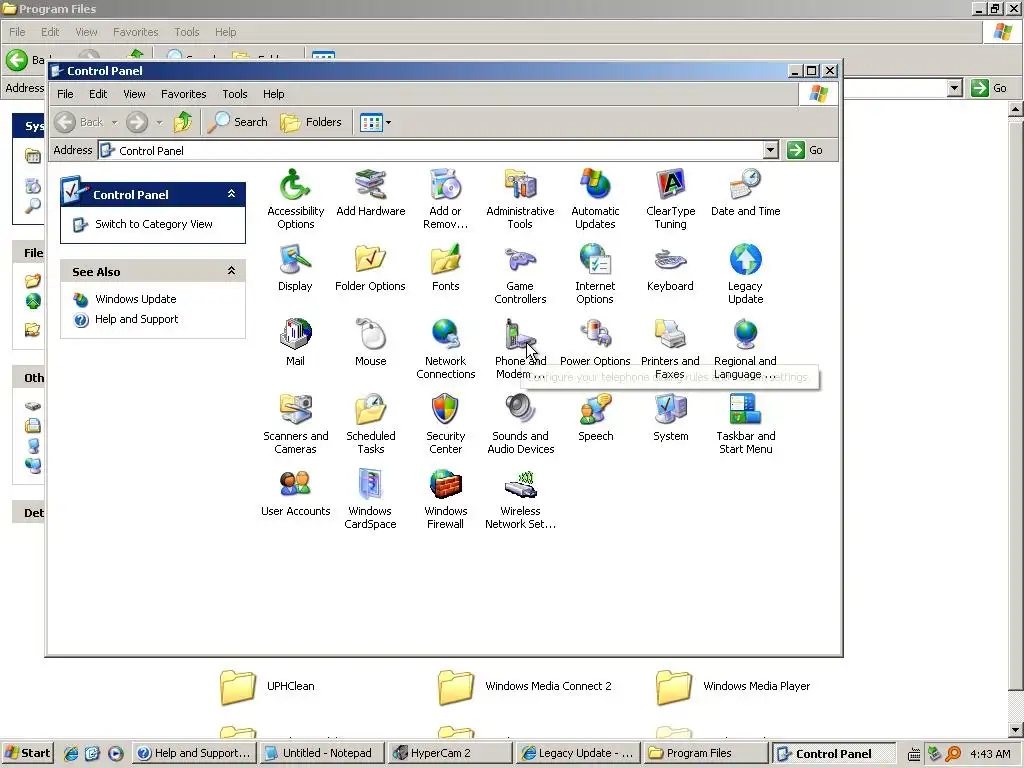
Task: Open Windows Media Player folder
Action: [733, 687]
